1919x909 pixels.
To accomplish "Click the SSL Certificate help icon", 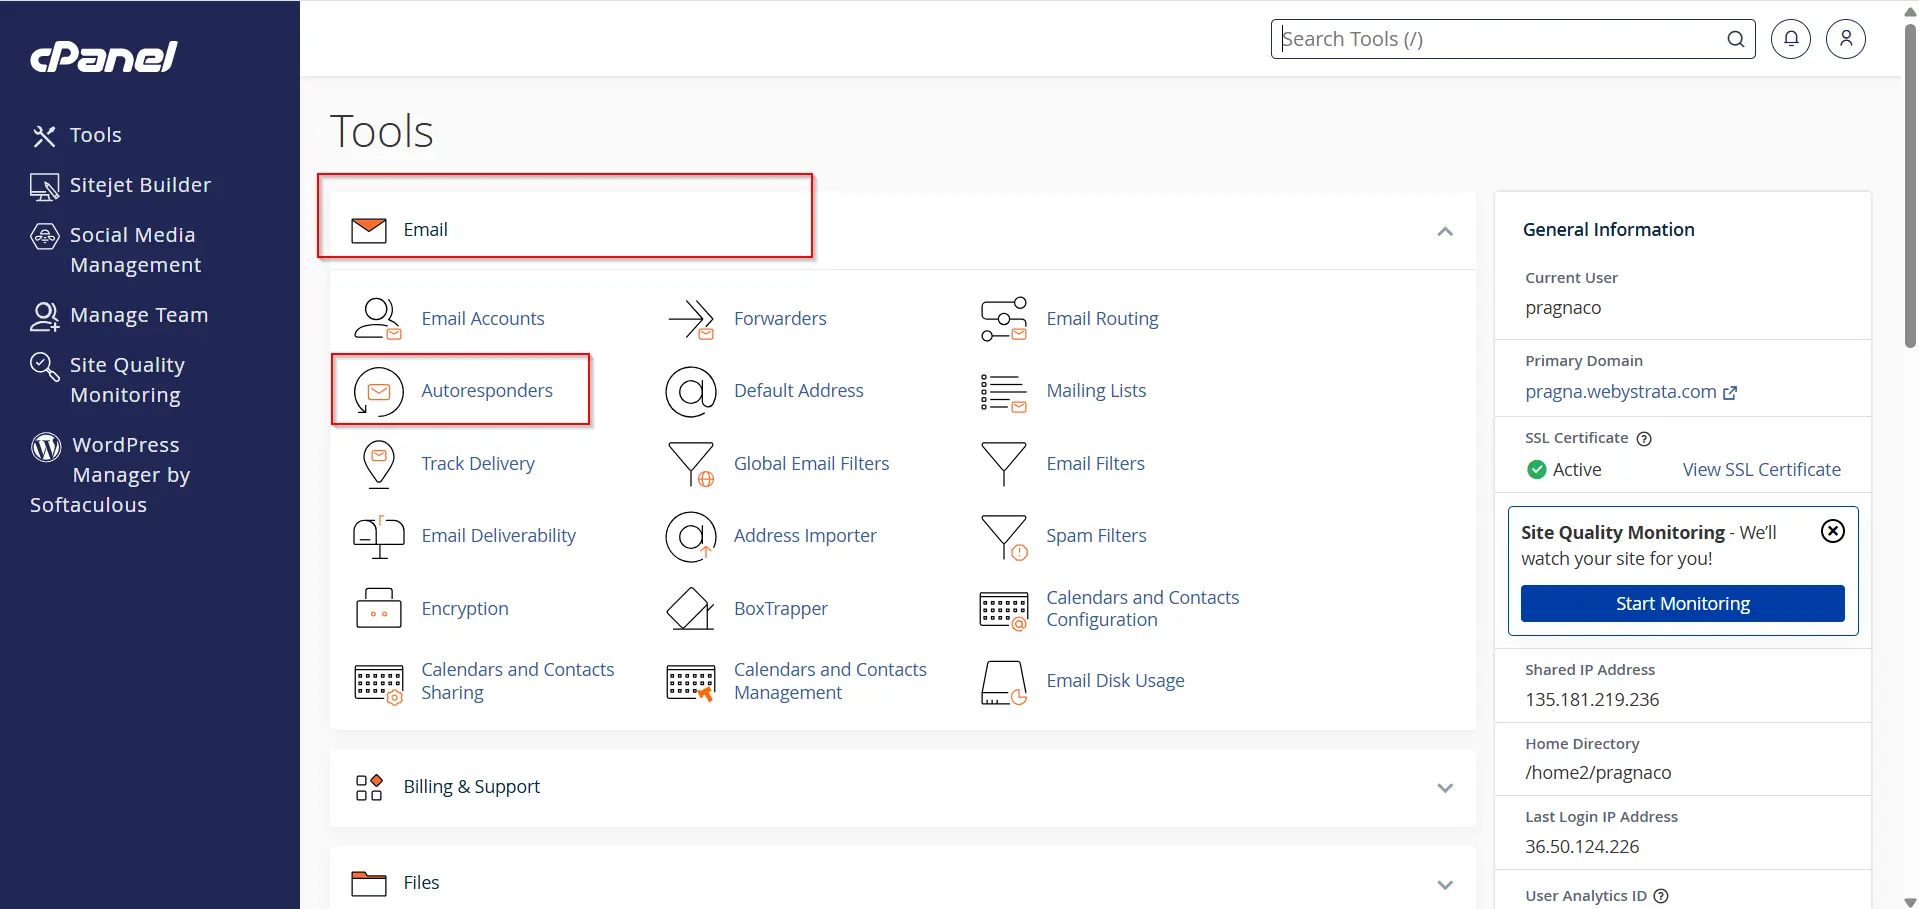I will tap(1644, 438).
